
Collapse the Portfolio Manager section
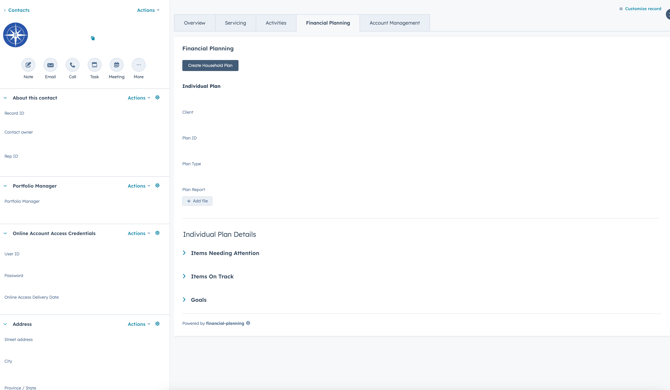(x=5, y=186)
